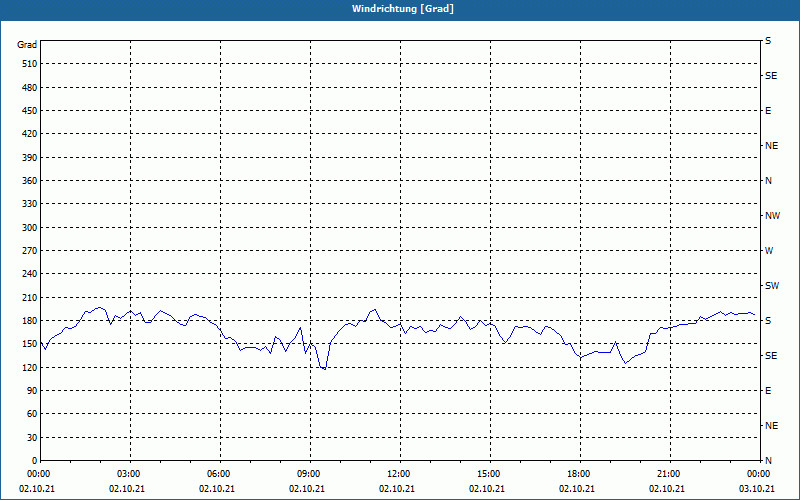Viewport: 800px width, 500px height.
Task: Select the 120 degree tick label
Action: point(30,367)
